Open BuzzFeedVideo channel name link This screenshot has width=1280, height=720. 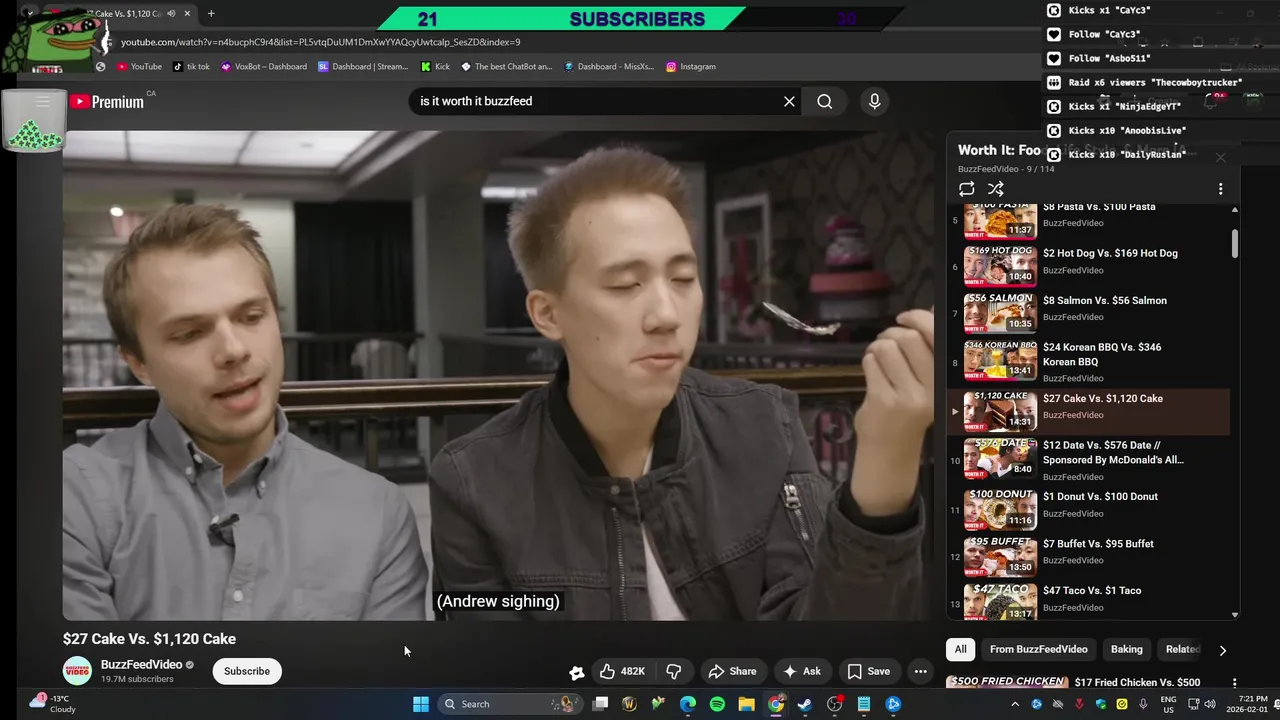click(x=141, y=665)
